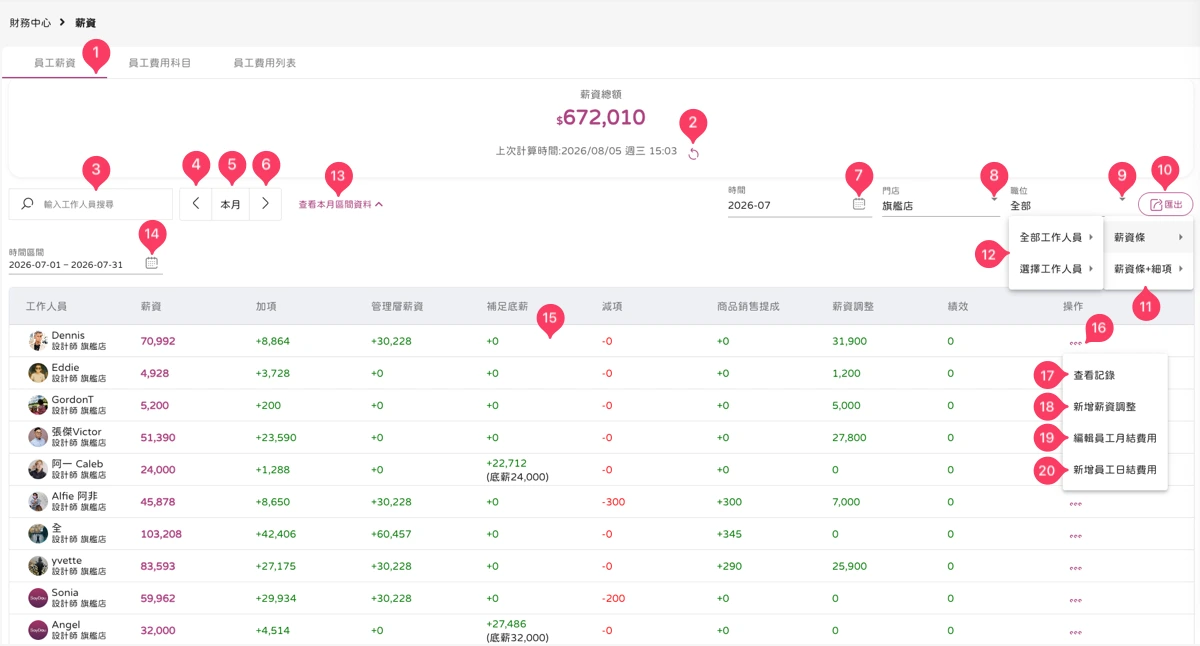Switch to the 員工費用列表 tab
The image size is (1200, 646).
point(265,62)
